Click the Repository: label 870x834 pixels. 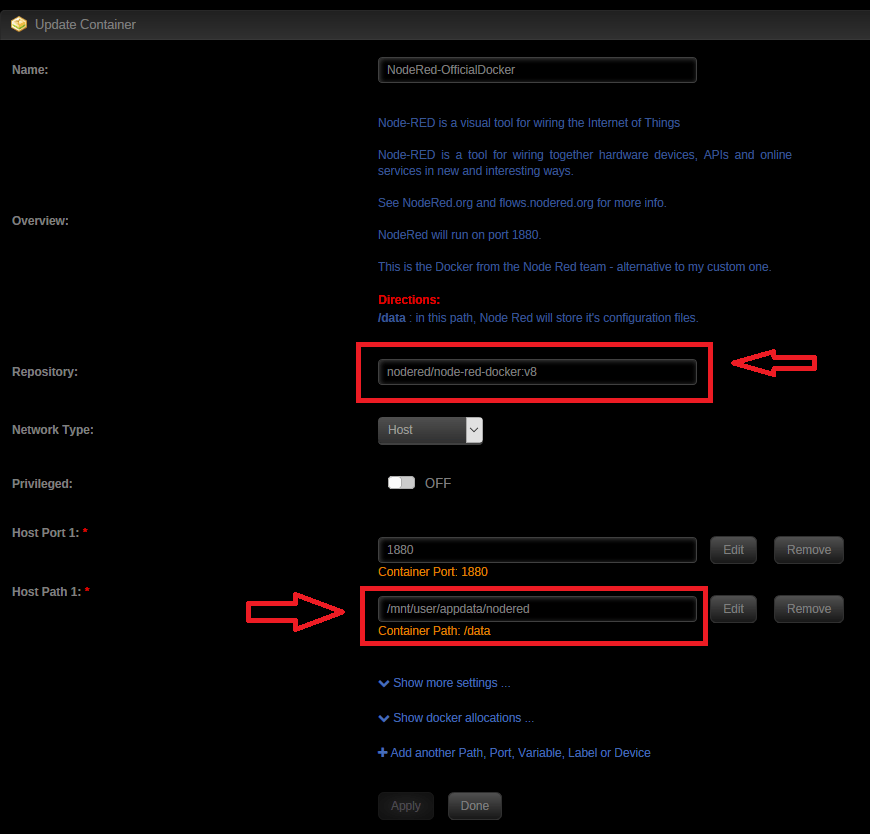click(45, 372)
